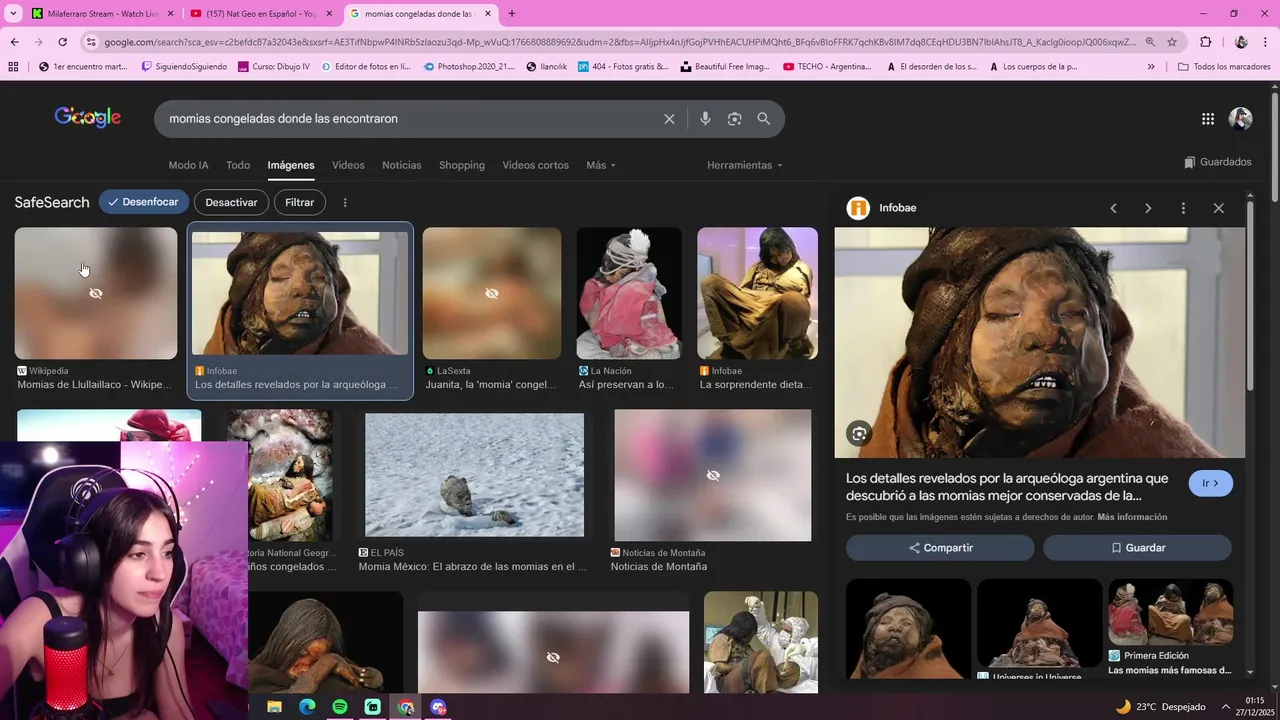Open Google Lens image search icon
1280x720 pixels.
click(x=734, y=119)
